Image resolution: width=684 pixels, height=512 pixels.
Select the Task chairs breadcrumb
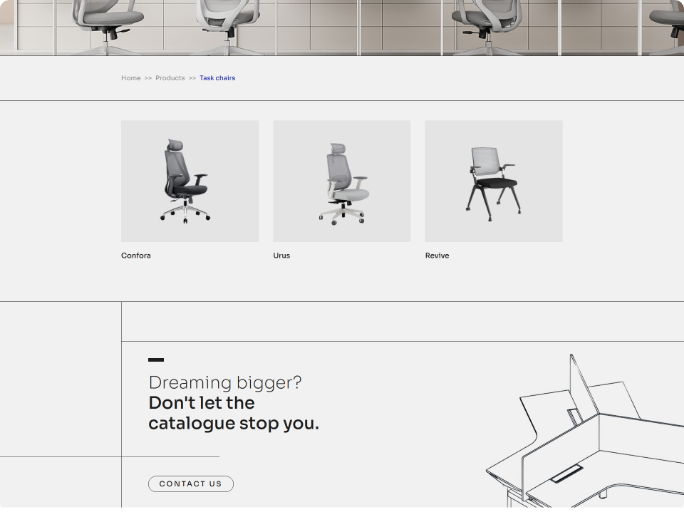[217, 78]
